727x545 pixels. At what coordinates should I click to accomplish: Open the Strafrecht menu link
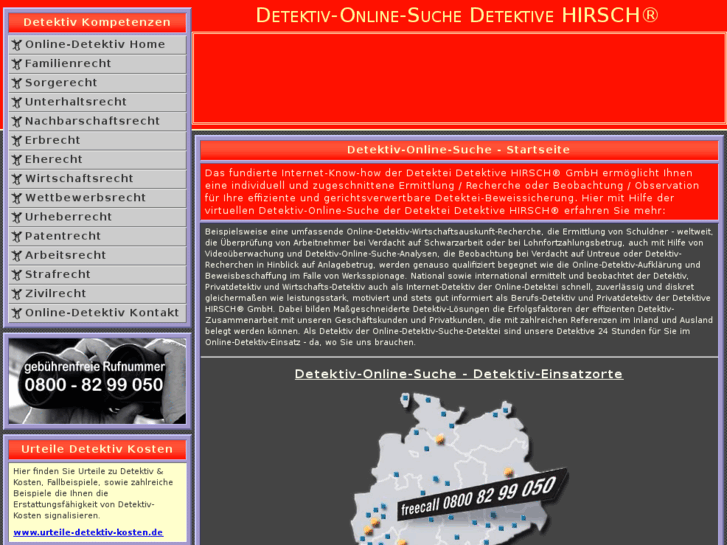[97, 275]
